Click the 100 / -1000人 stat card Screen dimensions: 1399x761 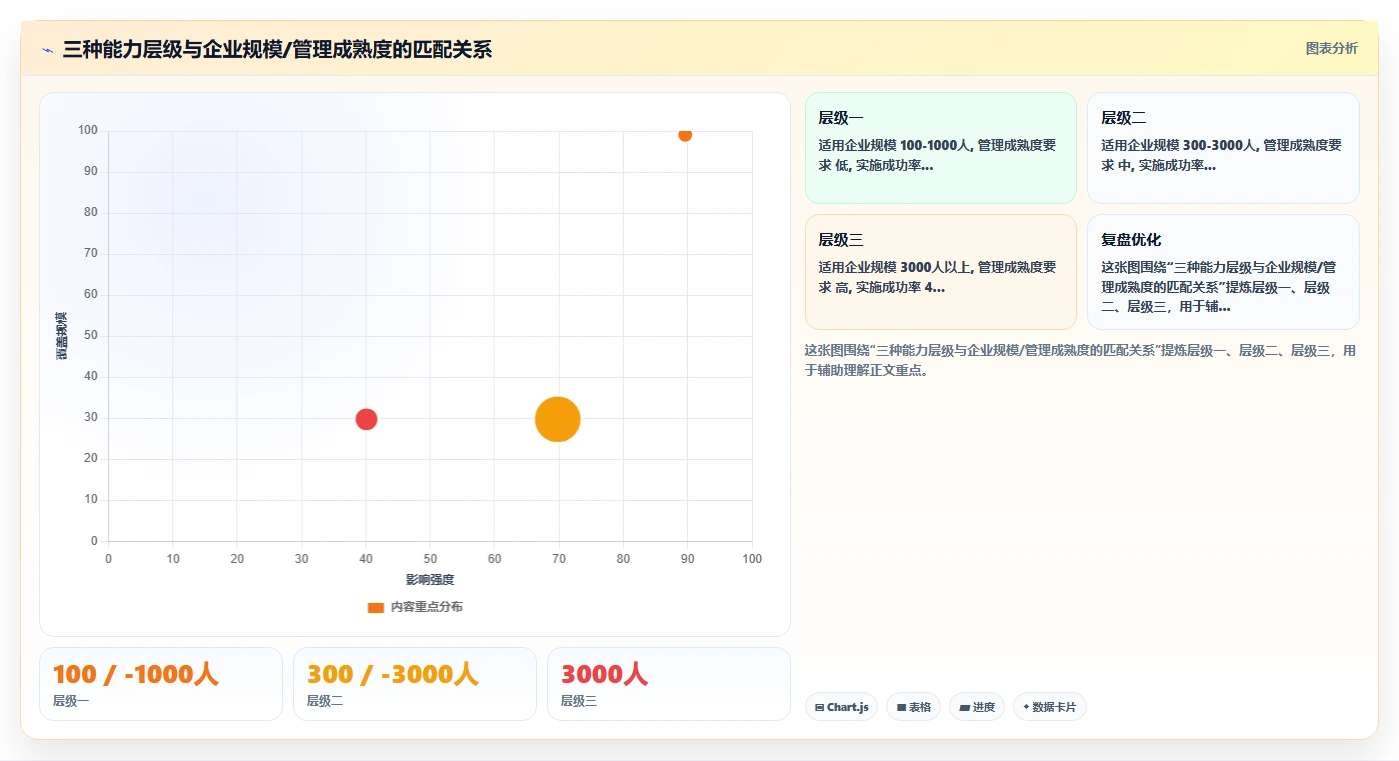pos(161,684)
